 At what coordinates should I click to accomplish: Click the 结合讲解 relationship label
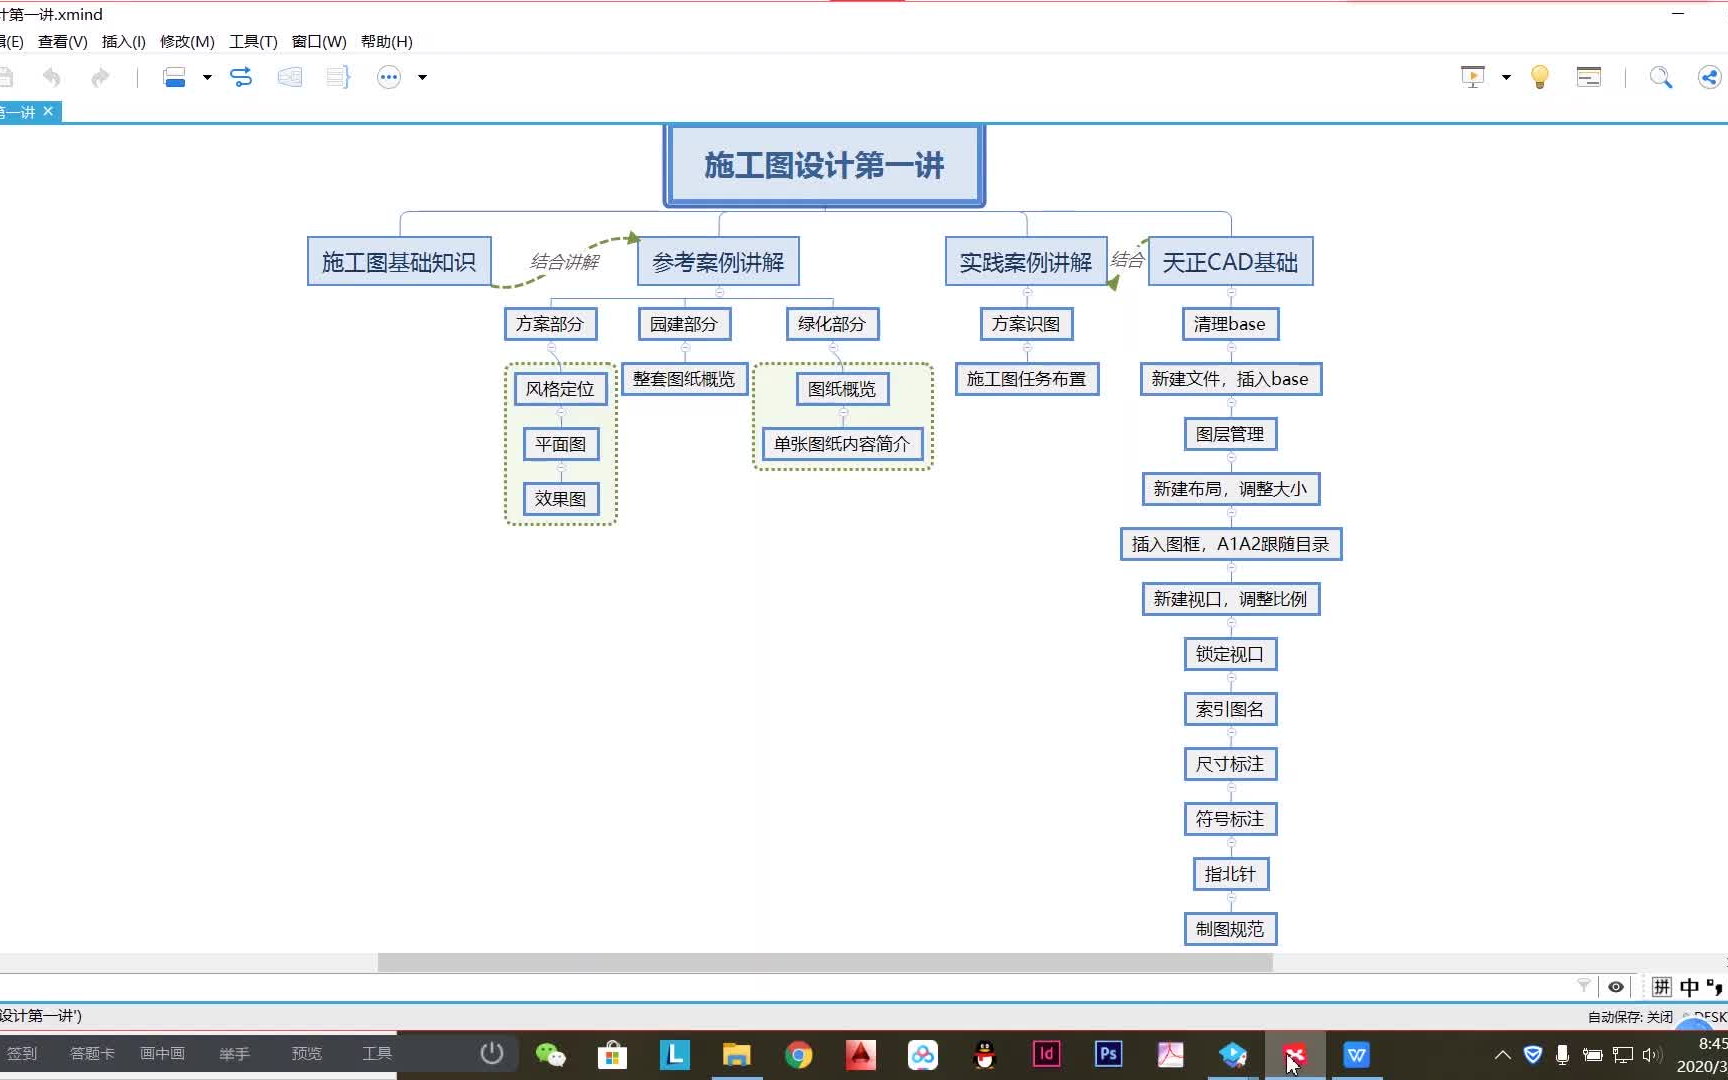point(564,262)
